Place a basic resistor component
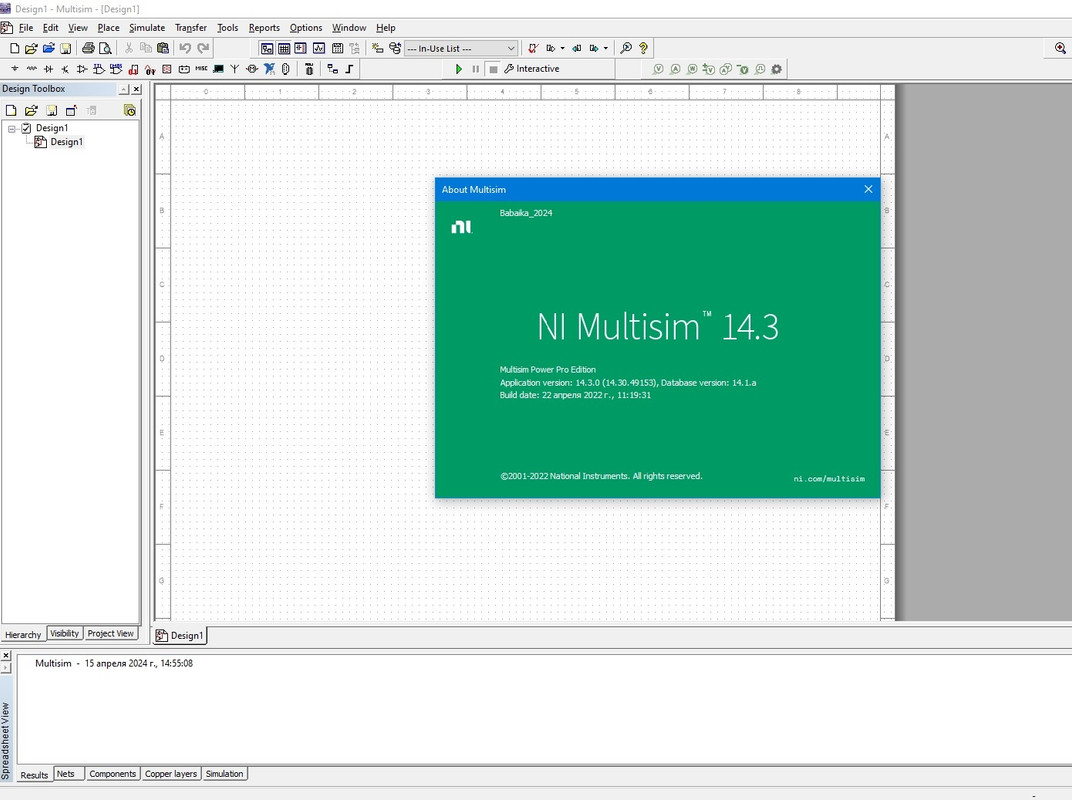The height and width of the screenshot is (800, 1072). 31,69
